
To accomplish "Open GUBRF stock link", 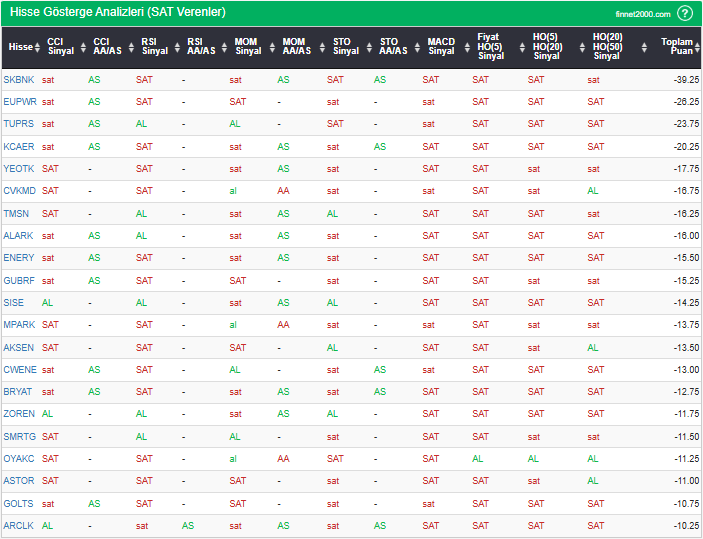I will pos(19,281).
